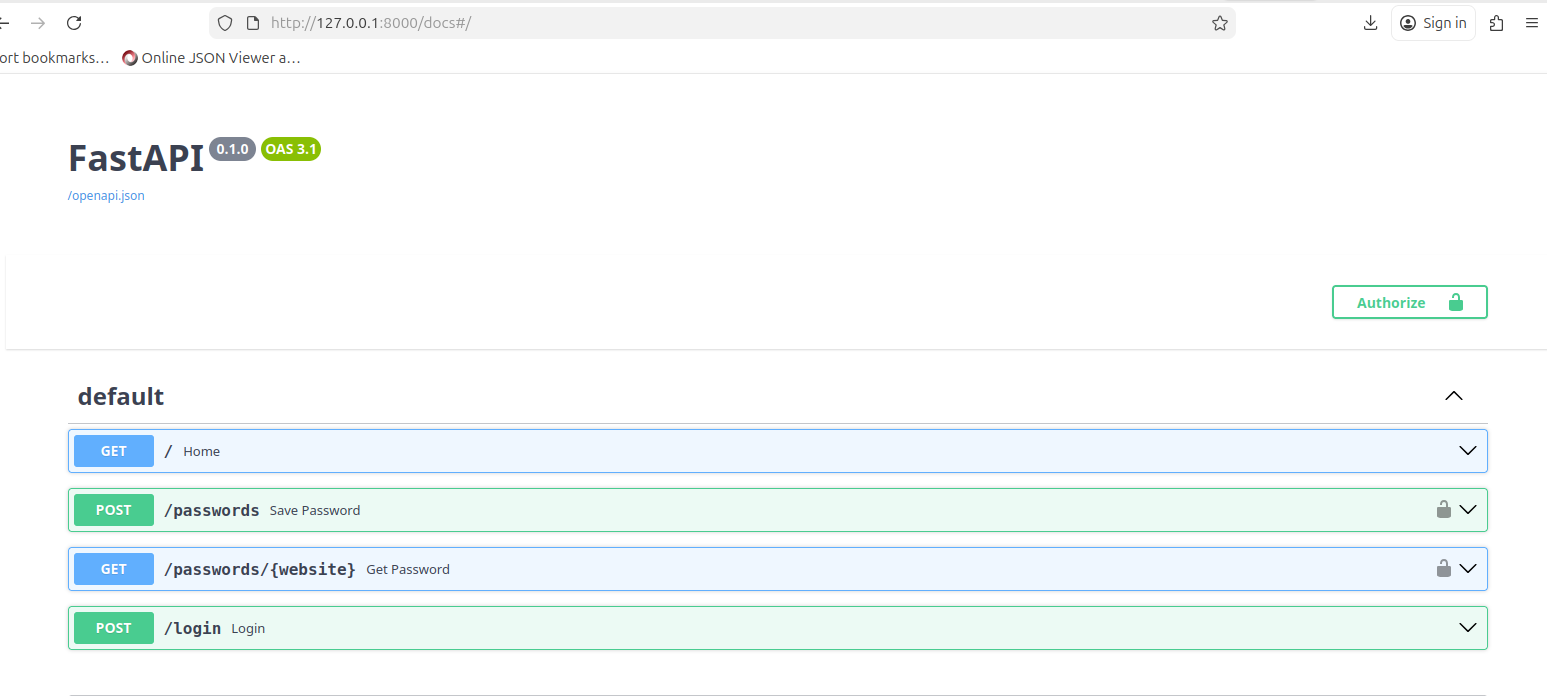Click the Authorize button
The image size is (1547, 696).
pyautogui.click(x=1409, y=302)
